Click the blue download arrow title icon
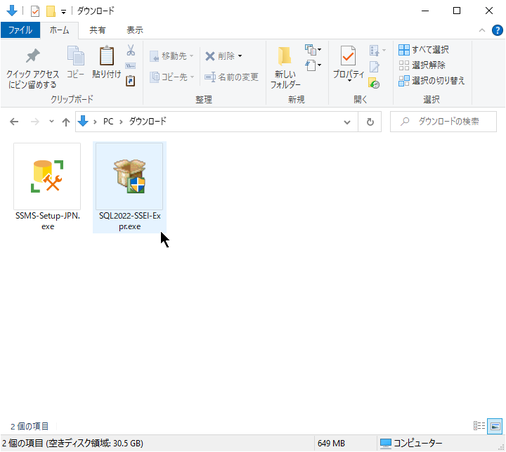This screenshot has width=506, height=452. pyautogui.click(x=12, y=10)
